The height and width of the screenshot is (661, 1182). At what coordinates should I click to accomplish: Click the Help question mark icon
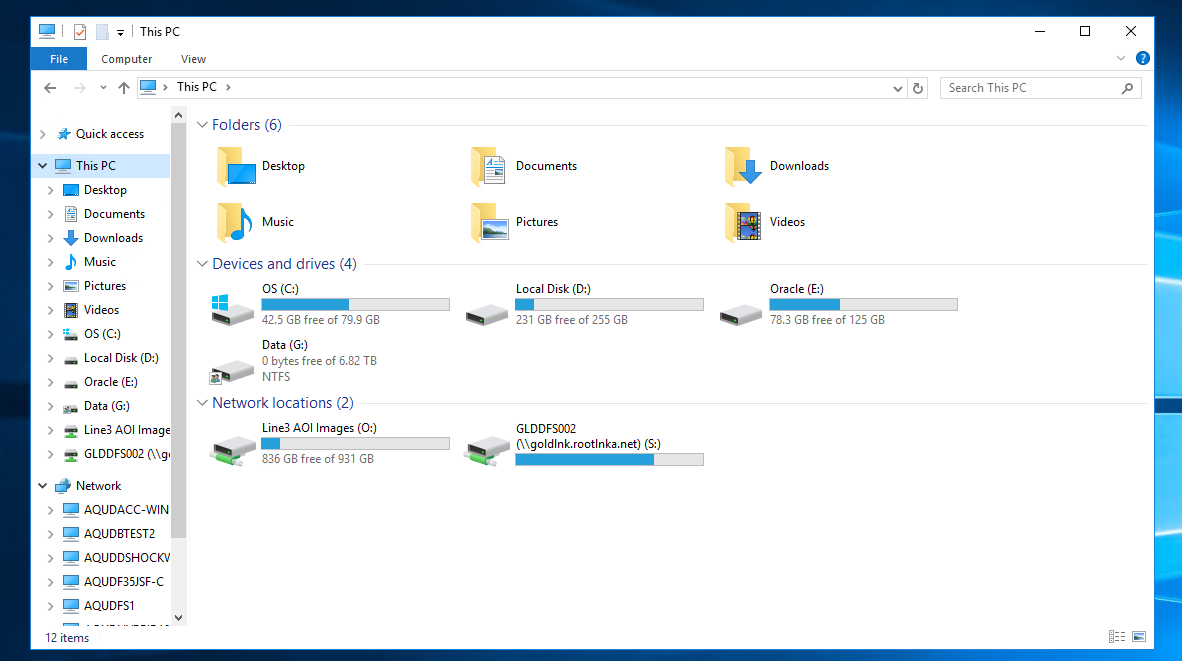[x=1143, y=59]
